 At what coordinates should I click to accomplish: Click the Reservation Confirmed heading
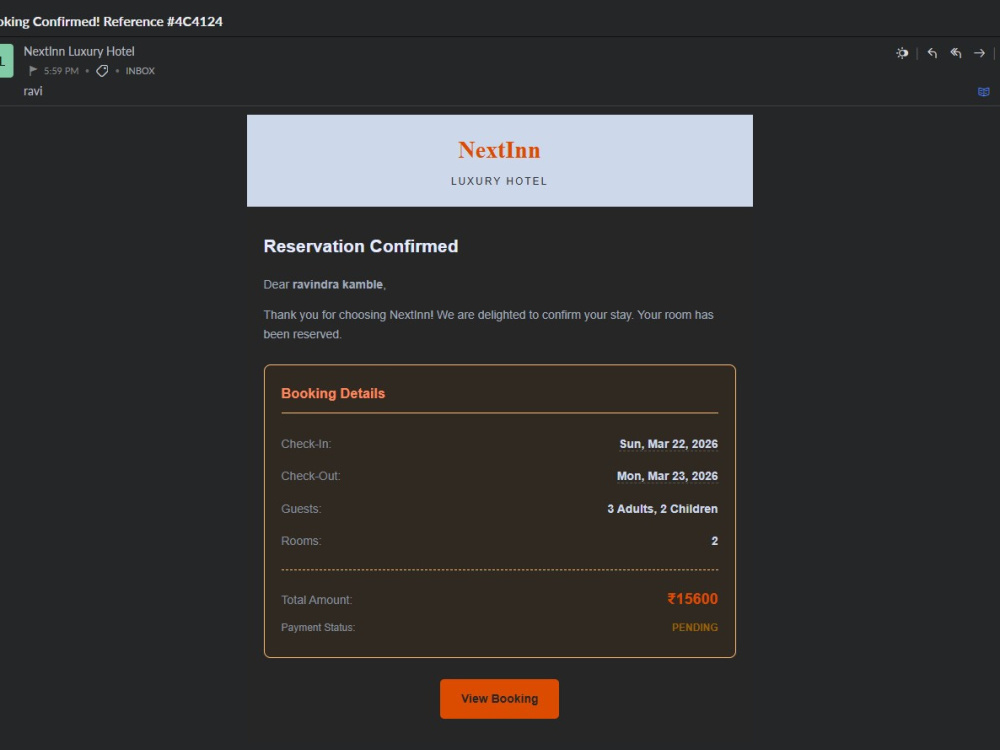(361, 246)
